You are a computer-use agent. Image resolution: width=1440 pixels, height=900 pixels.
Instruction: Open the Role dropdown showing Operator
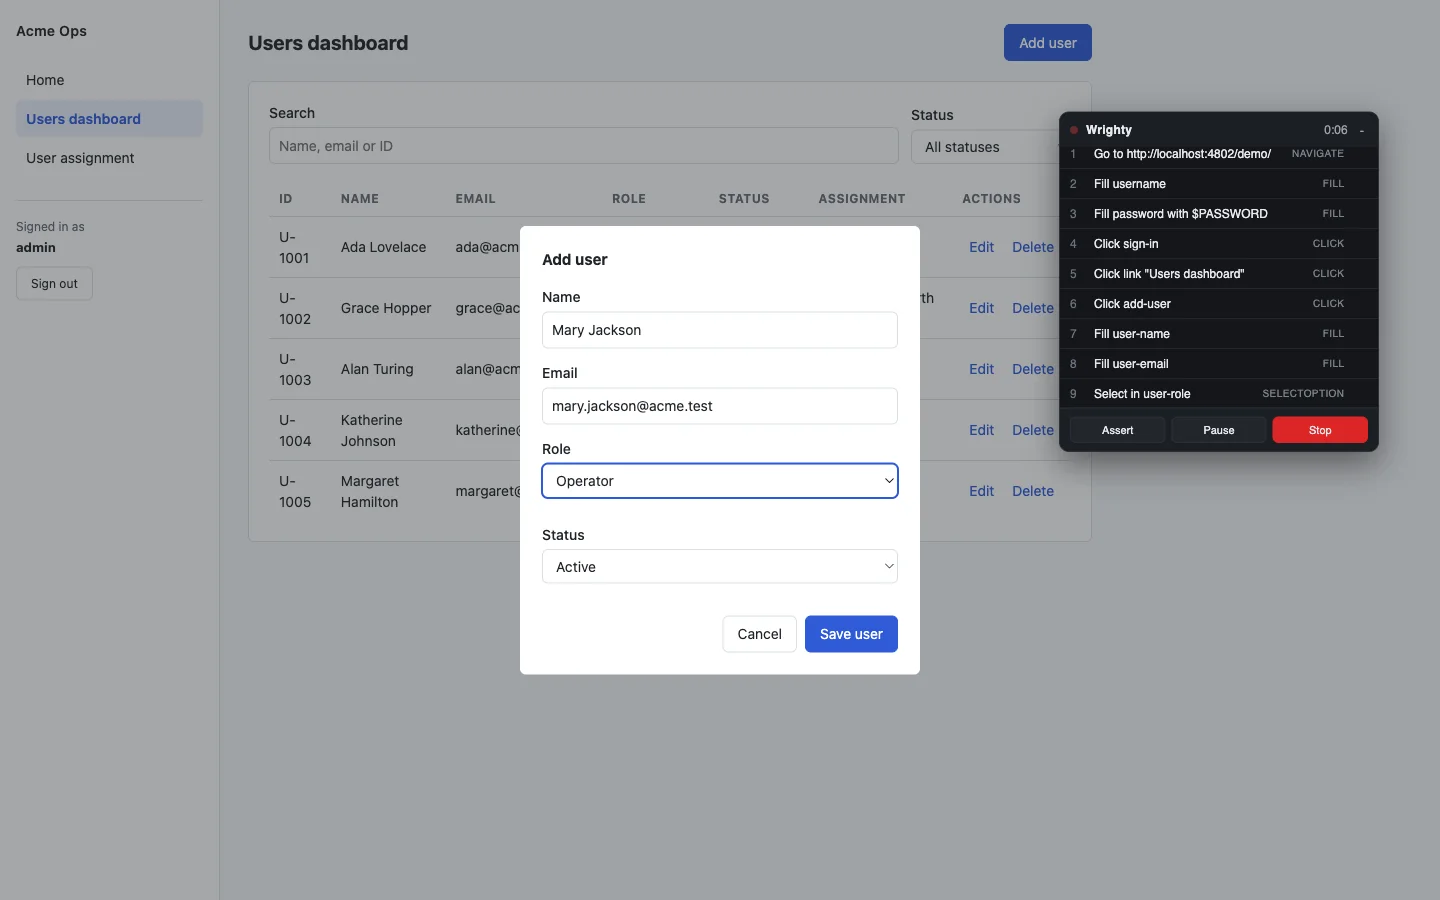(720, 481)
